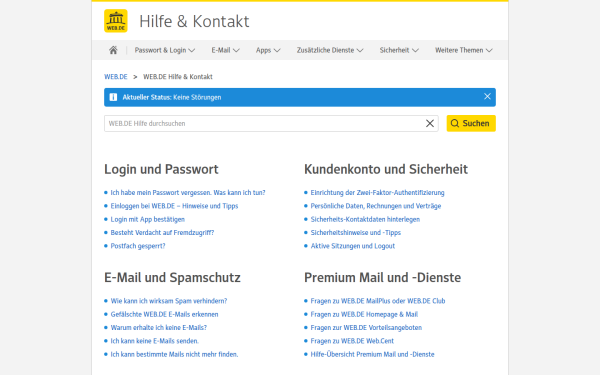Expand the Passwort & Login menu
600x375 pixels.
(165, 50)
